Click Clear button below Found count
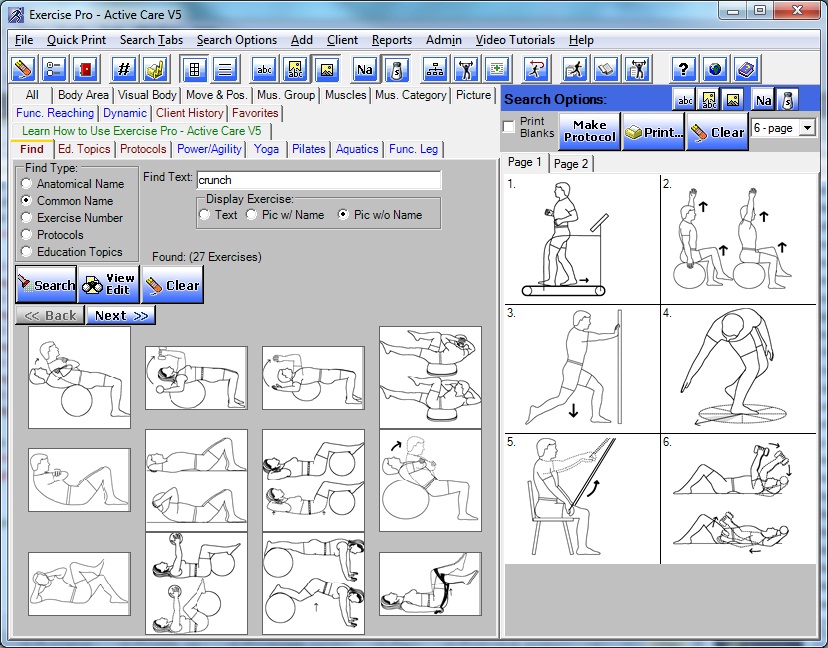The image size is (828, 648). (x=172, y=285)
